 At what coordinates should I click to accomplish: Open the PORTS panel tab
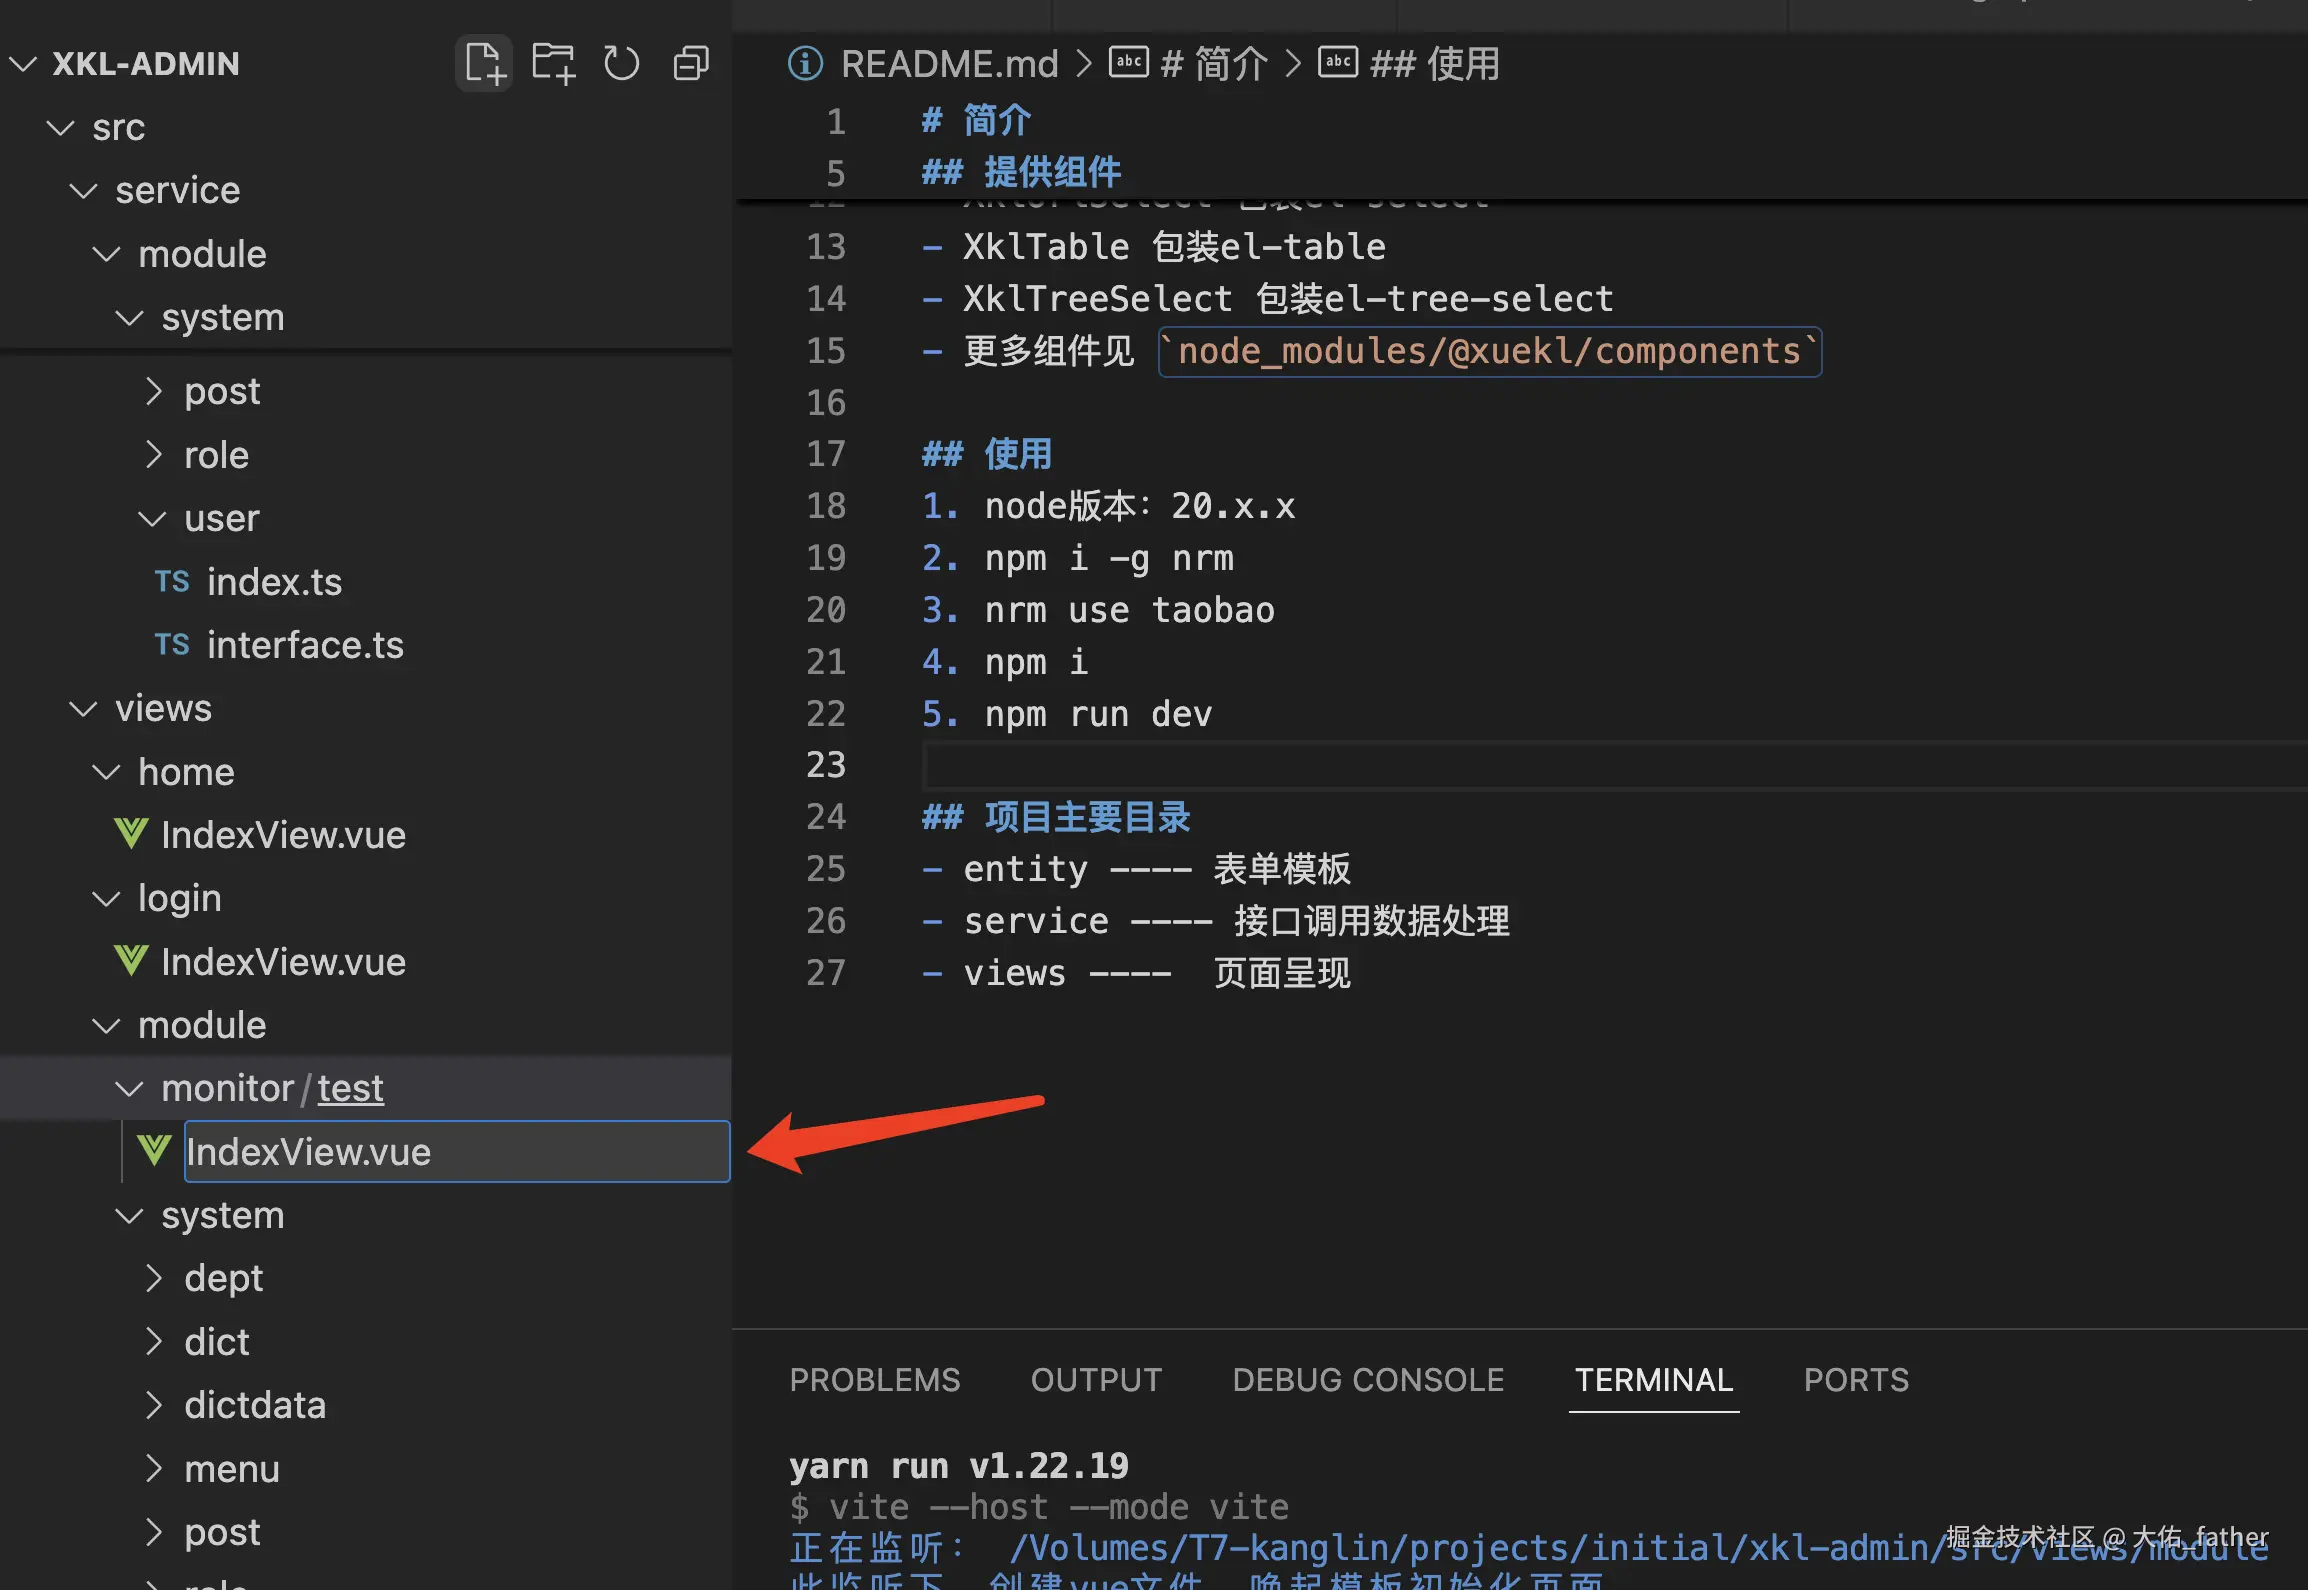[x=1855, y=1380]
